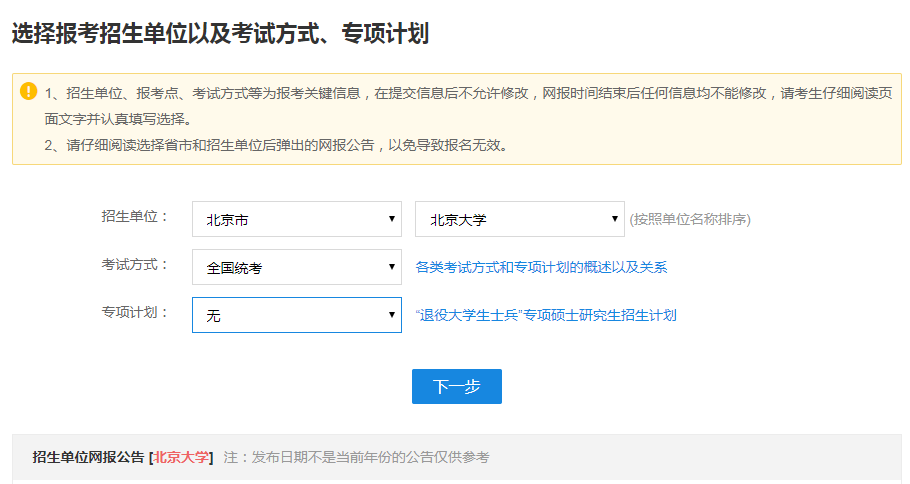
Task: Open the 各类考试方式和专项计划的概述以及关系 link
Action: click(x=541, y=268)
